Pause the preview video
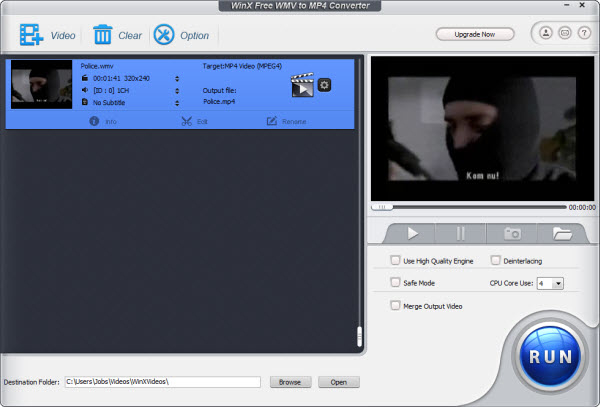The image size is (600, 407). point(460,233)
